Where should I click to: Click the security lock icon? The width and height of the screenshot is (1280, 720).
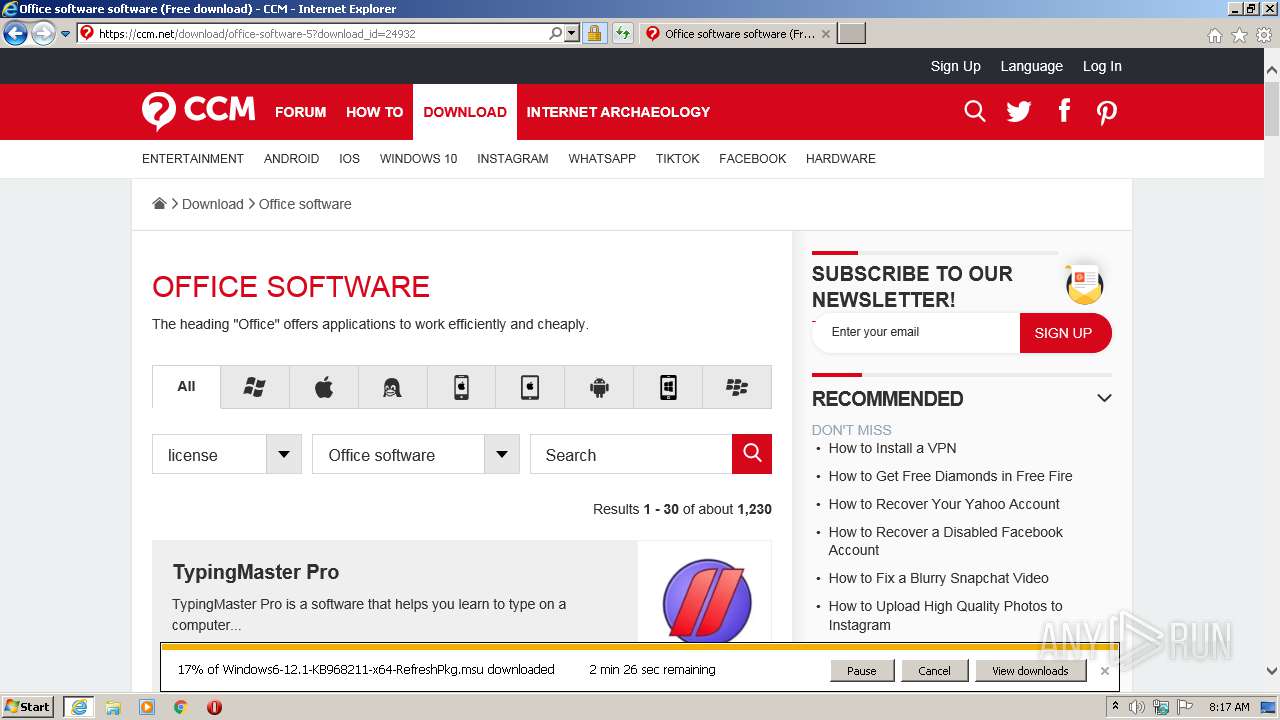pos(594,33)
